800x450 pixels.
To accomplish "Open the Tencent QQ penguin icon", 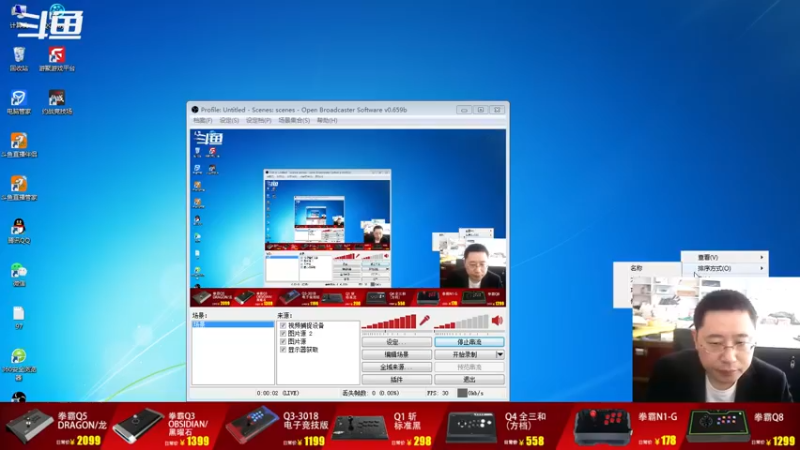I will coord(19,231).
